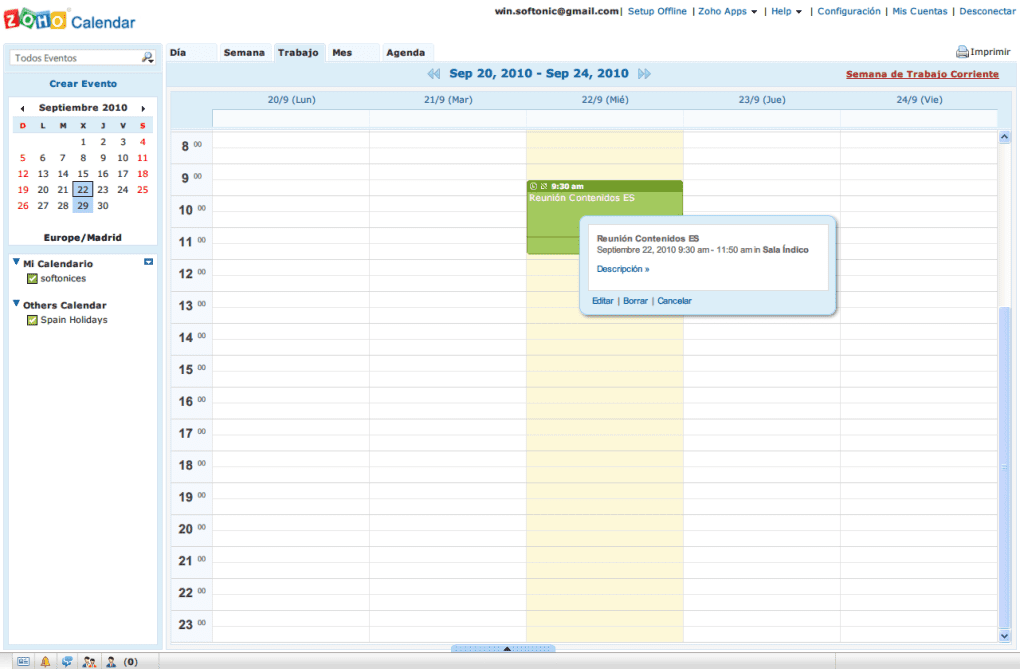Viewport: 1020px width, 669px height.
Task: Open Mi Calendario options dropdown
Action: click(x=148, y=262)
